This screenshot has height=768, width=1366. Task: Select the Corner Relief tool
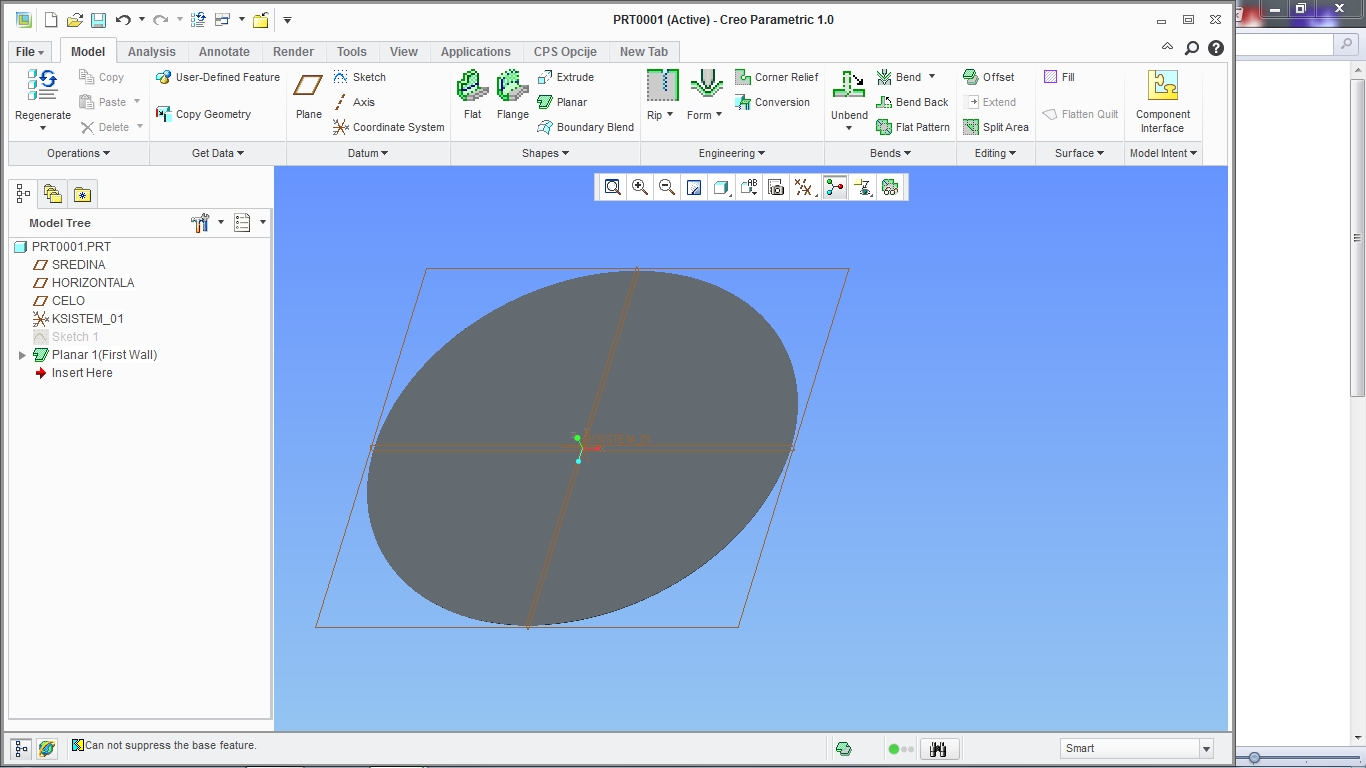tap(777, 77)
